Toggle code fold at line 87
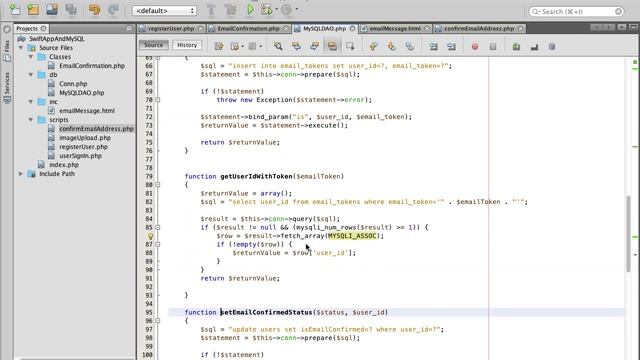640x360 pixels. (x=158, y=244)
